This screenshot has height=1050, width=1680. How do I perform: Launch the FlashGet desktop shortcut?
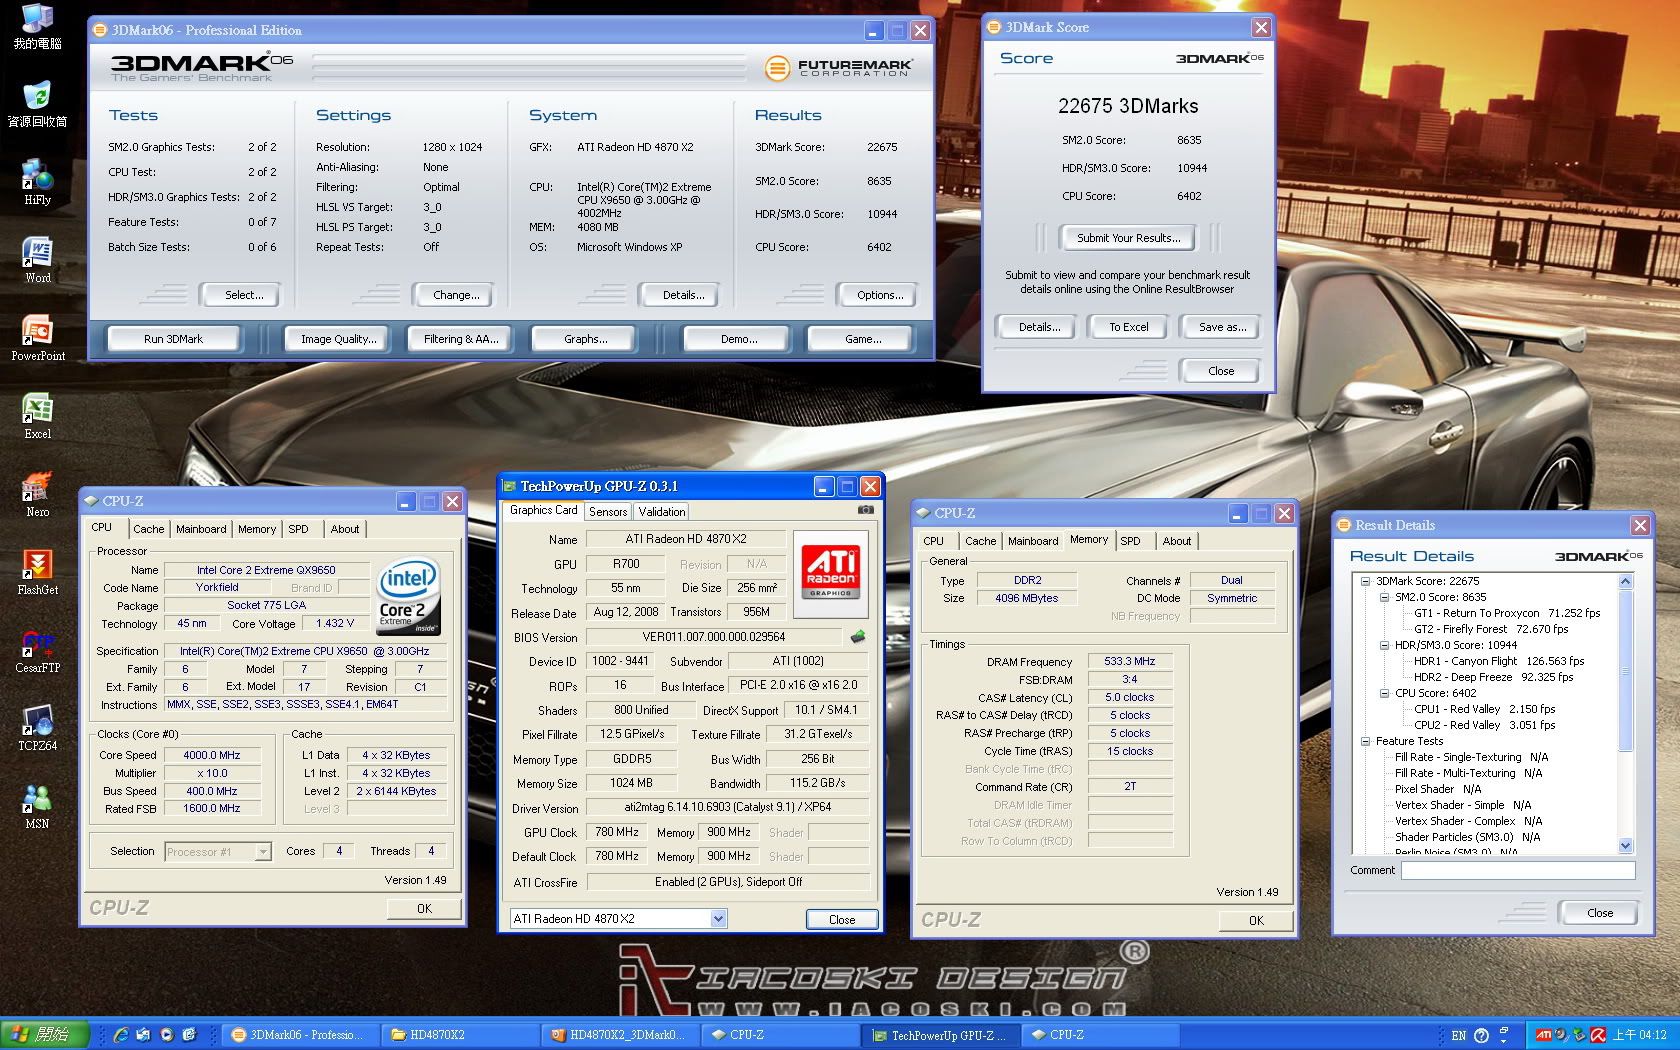37,571
